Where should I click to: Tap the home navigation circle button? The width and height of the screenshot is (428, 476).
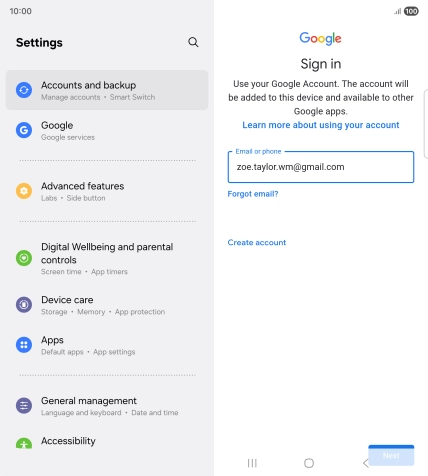[309, 463]
